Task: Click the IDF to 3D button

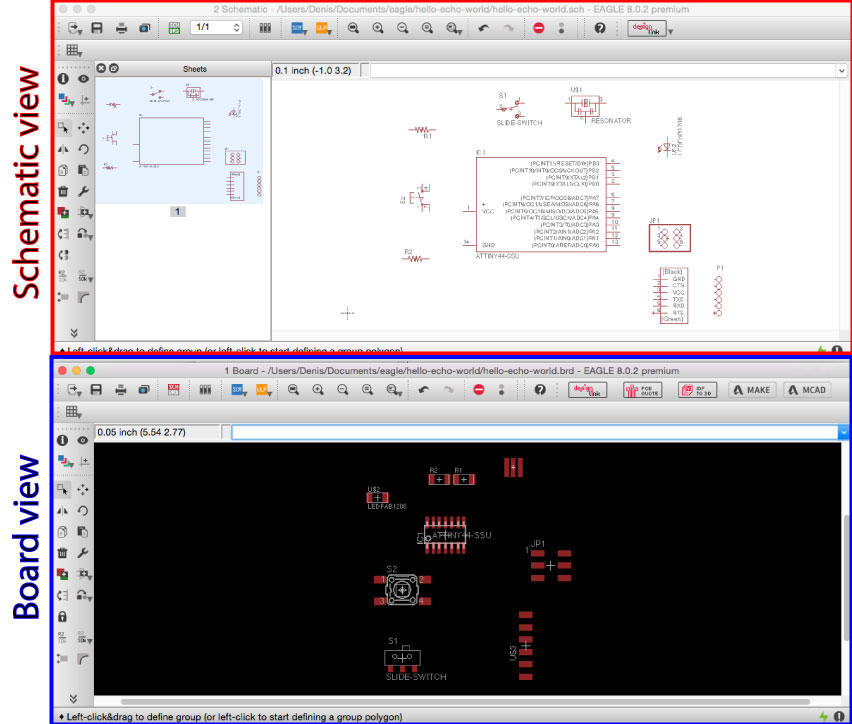Action: (698, 390)
